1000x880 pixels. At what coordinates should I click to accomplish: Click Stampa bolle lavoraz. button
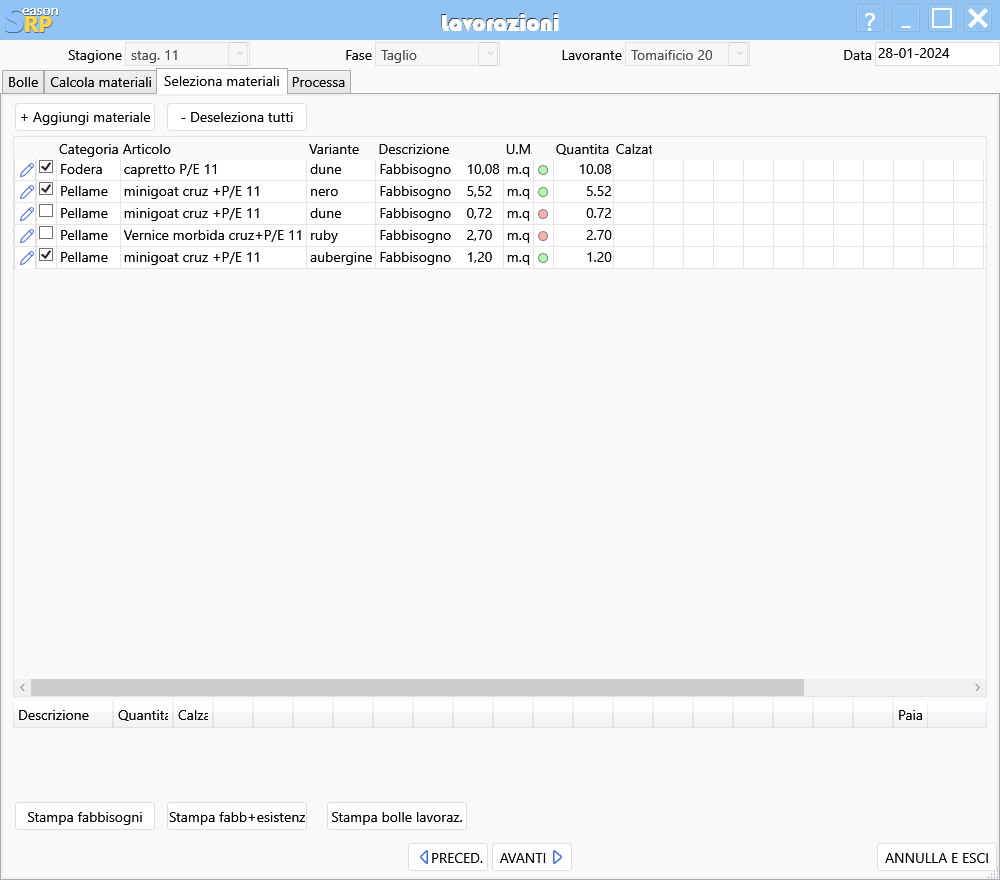click(397, 817)
